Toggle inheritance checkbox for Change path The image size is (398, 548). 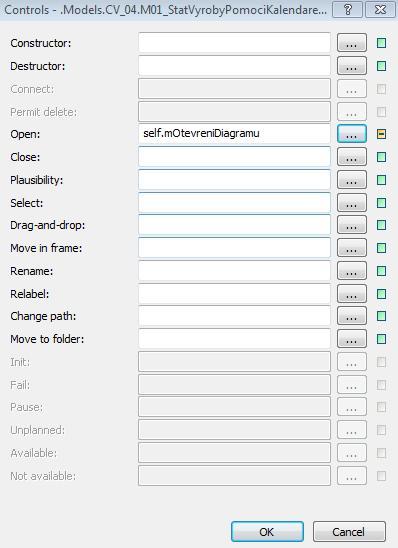(382, 316)
